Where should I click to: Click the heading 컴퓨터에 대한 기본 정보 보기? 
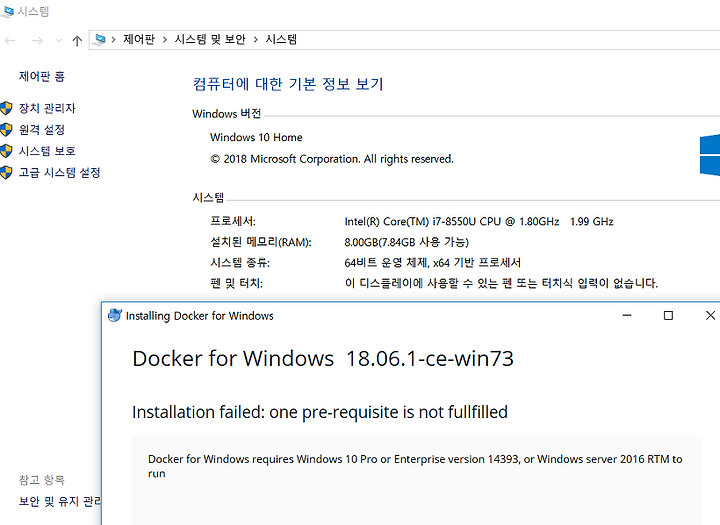tap(288, 84)
